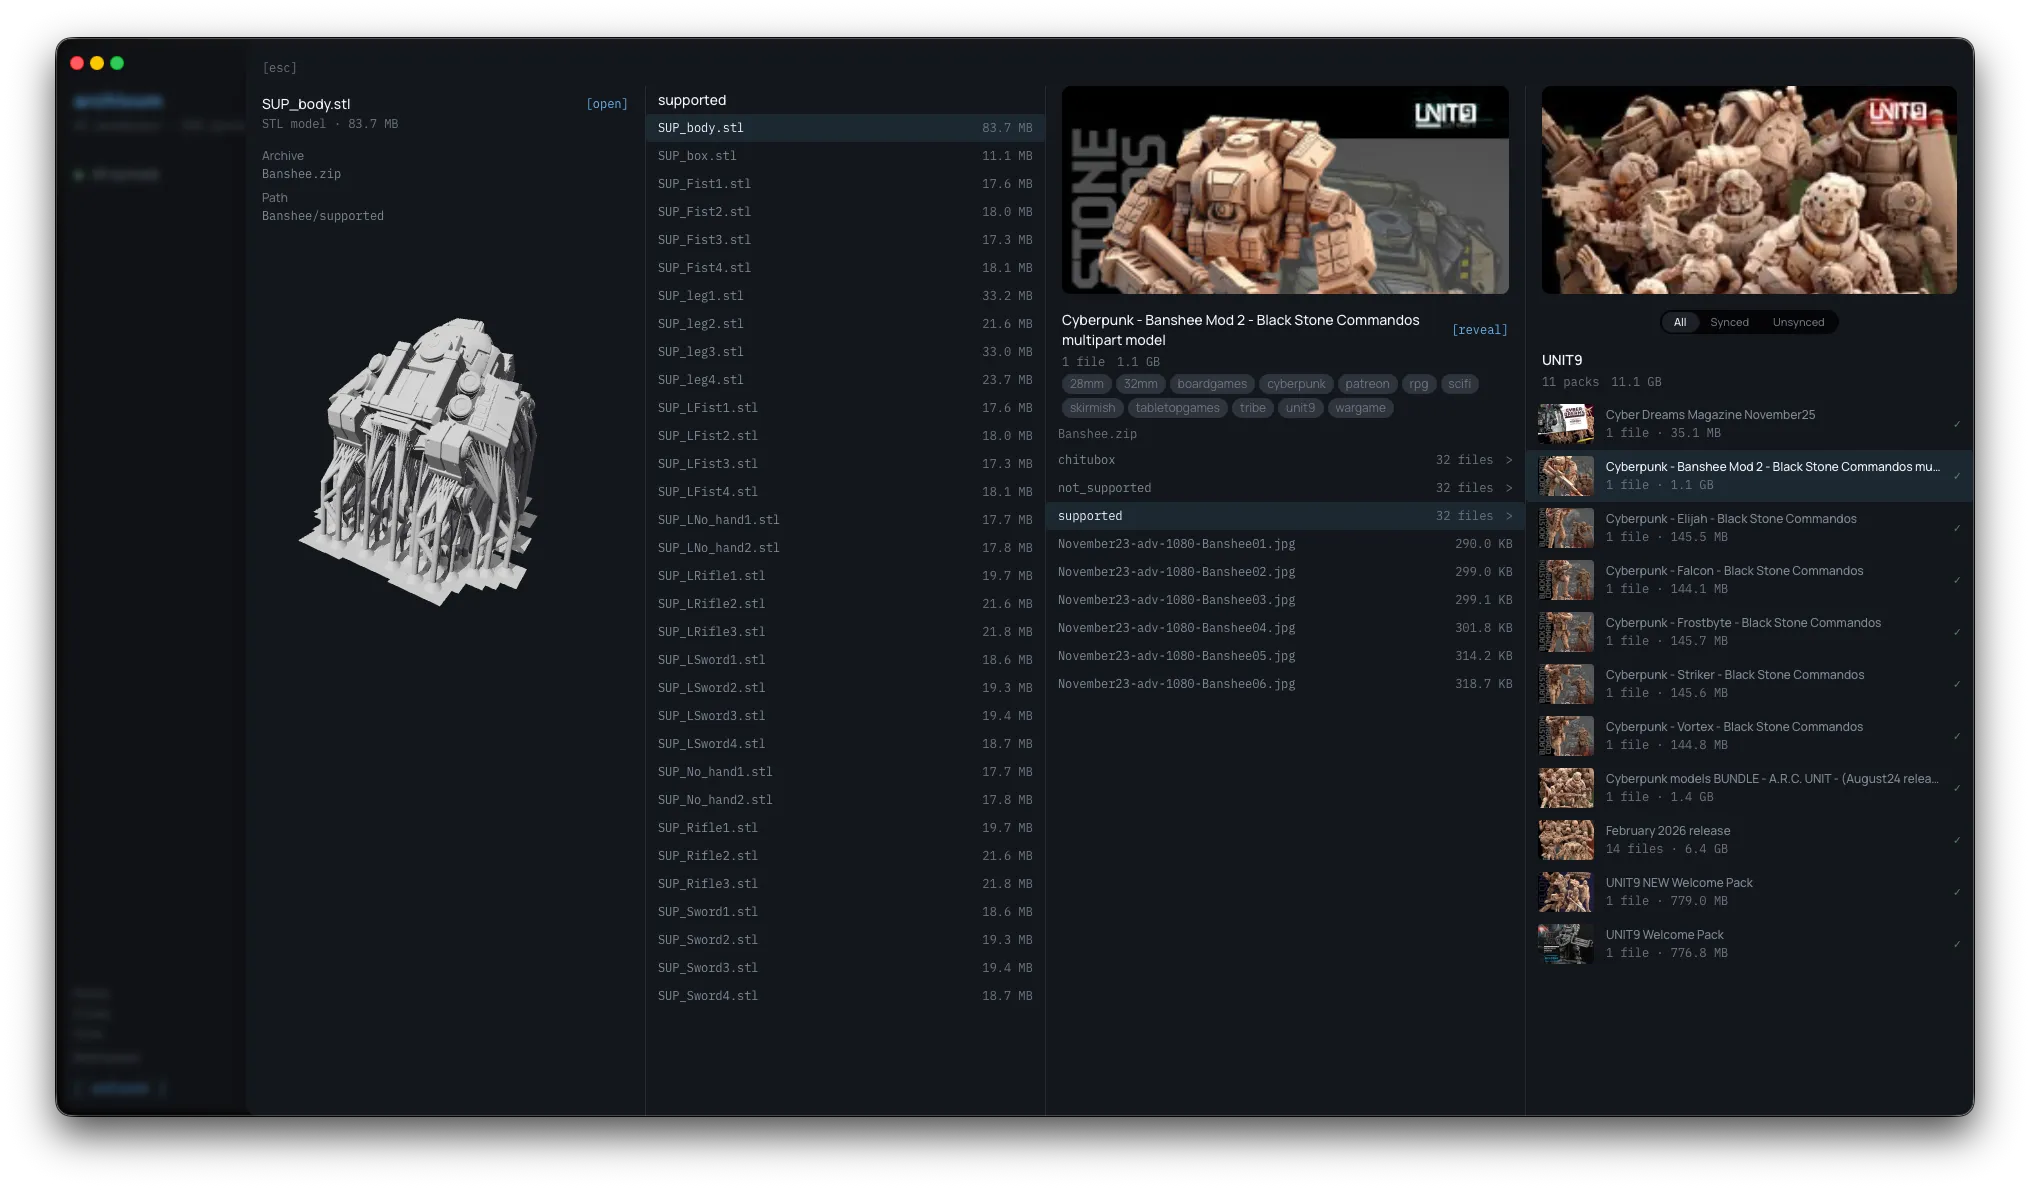
Task: Reveal Banshee Mod 2 in Finder
Action: pos(1480,329)
